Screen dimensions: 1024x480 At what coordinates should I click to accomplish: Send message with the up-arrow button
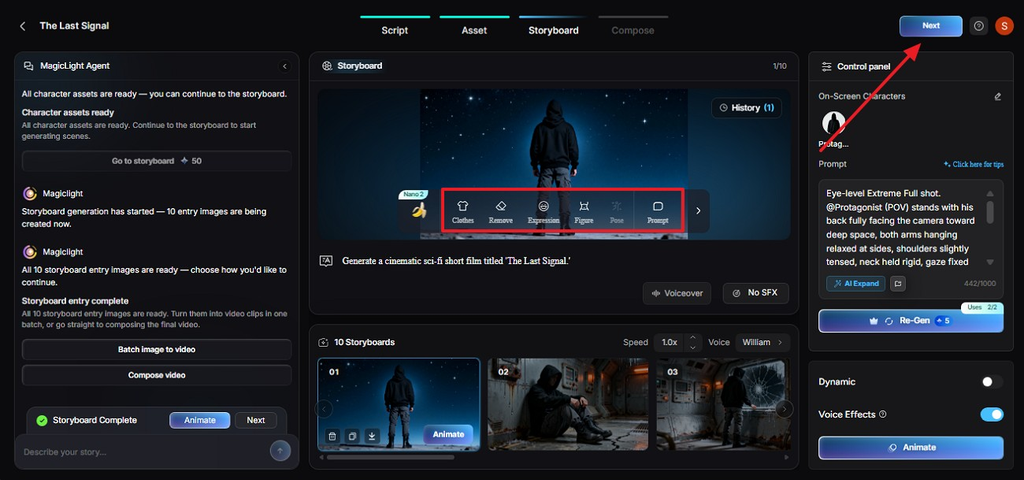[280, 451]
